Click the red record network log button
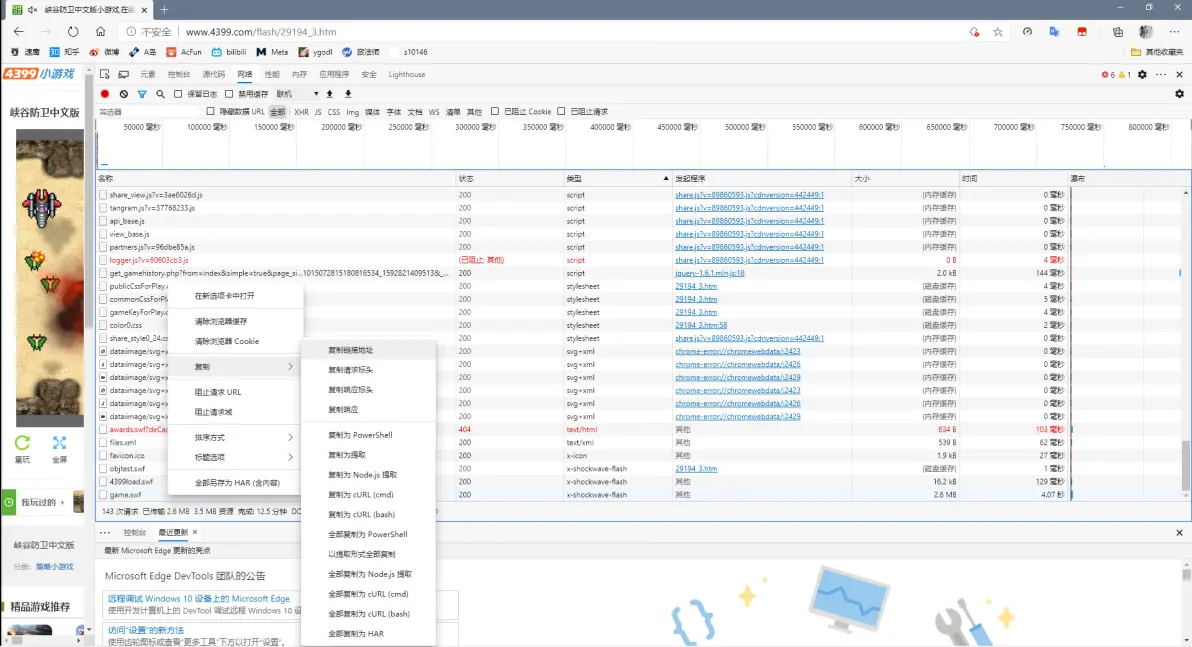1192x647 pixels. tap(105, 94)
